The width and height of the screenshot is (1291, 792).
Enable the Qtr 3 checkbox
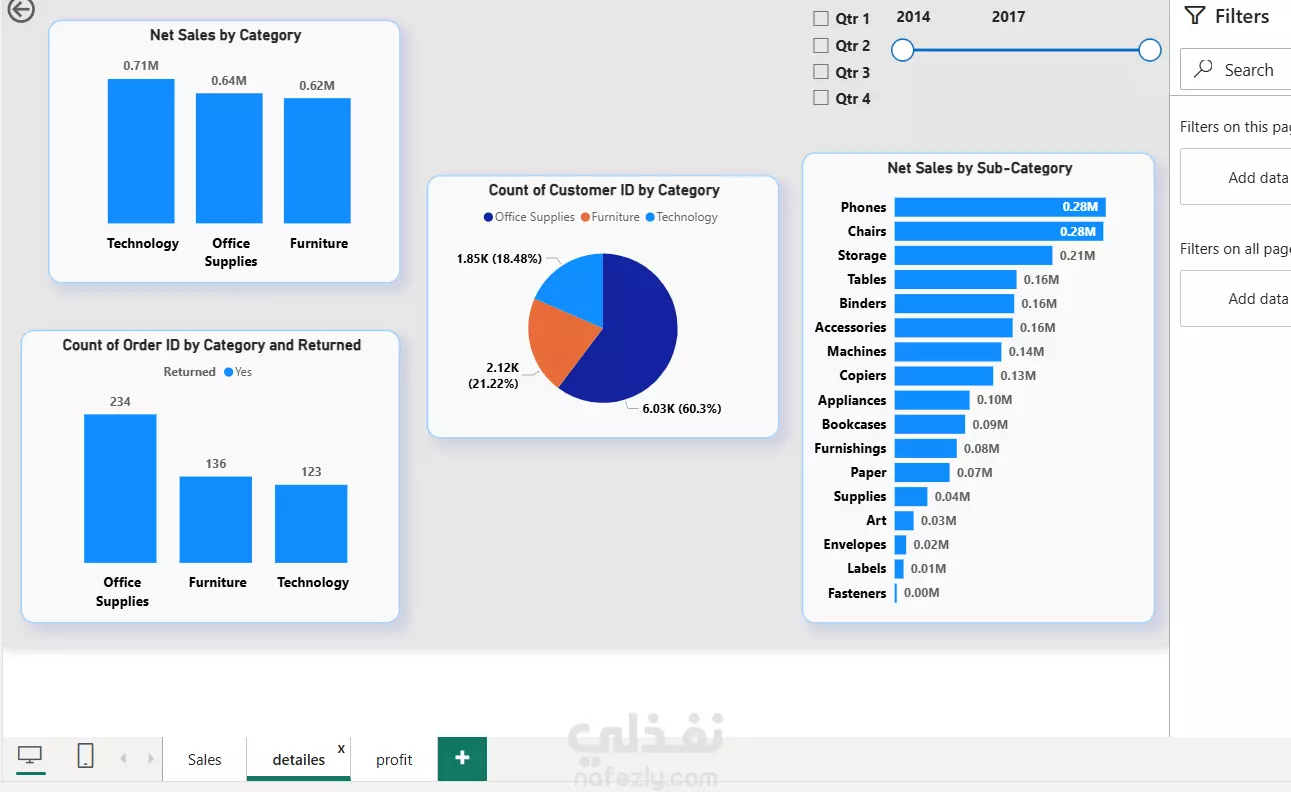coord(821,72)
